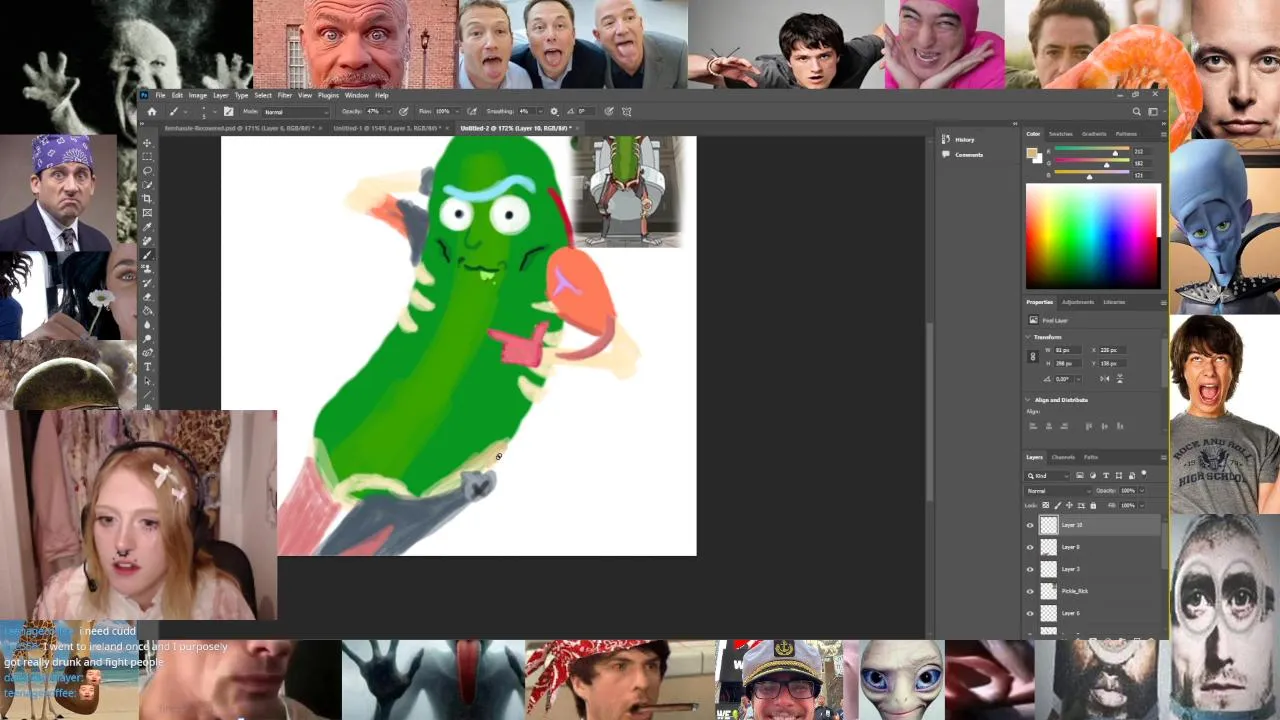Open Smoothing value dropdown
The width and height of the screenshot is (1280, 720).
coord(541,112)
